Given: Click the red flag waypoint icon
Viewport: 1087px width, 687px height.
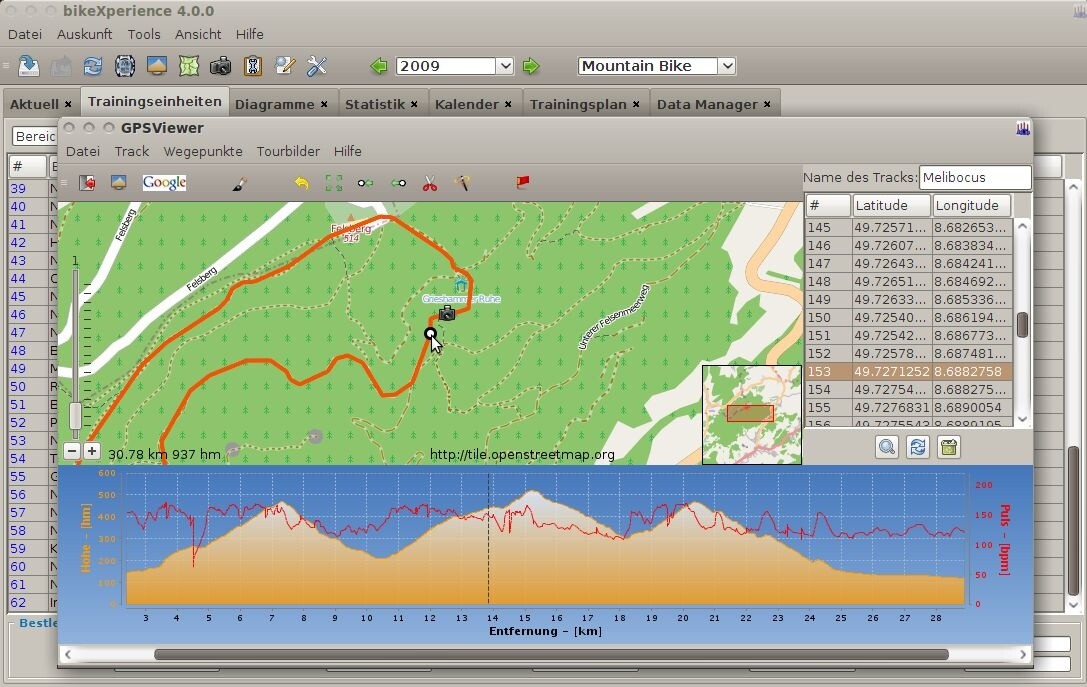Looking at the screenshot, I should pos(523,182).
